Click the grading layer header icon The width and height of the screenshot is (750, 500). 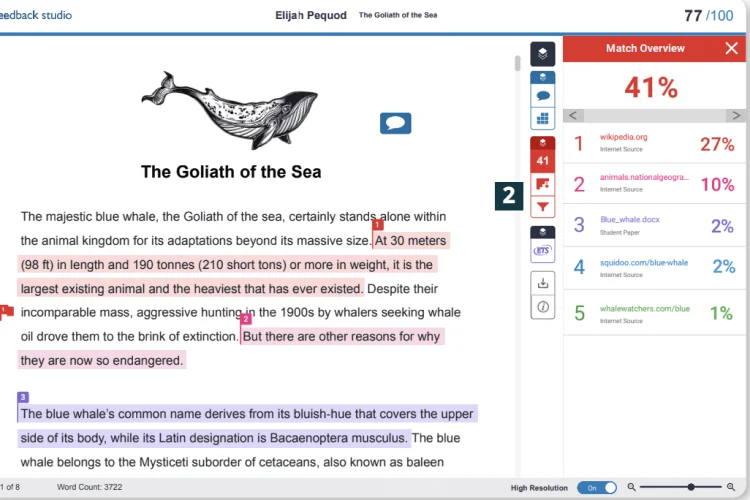542,77
